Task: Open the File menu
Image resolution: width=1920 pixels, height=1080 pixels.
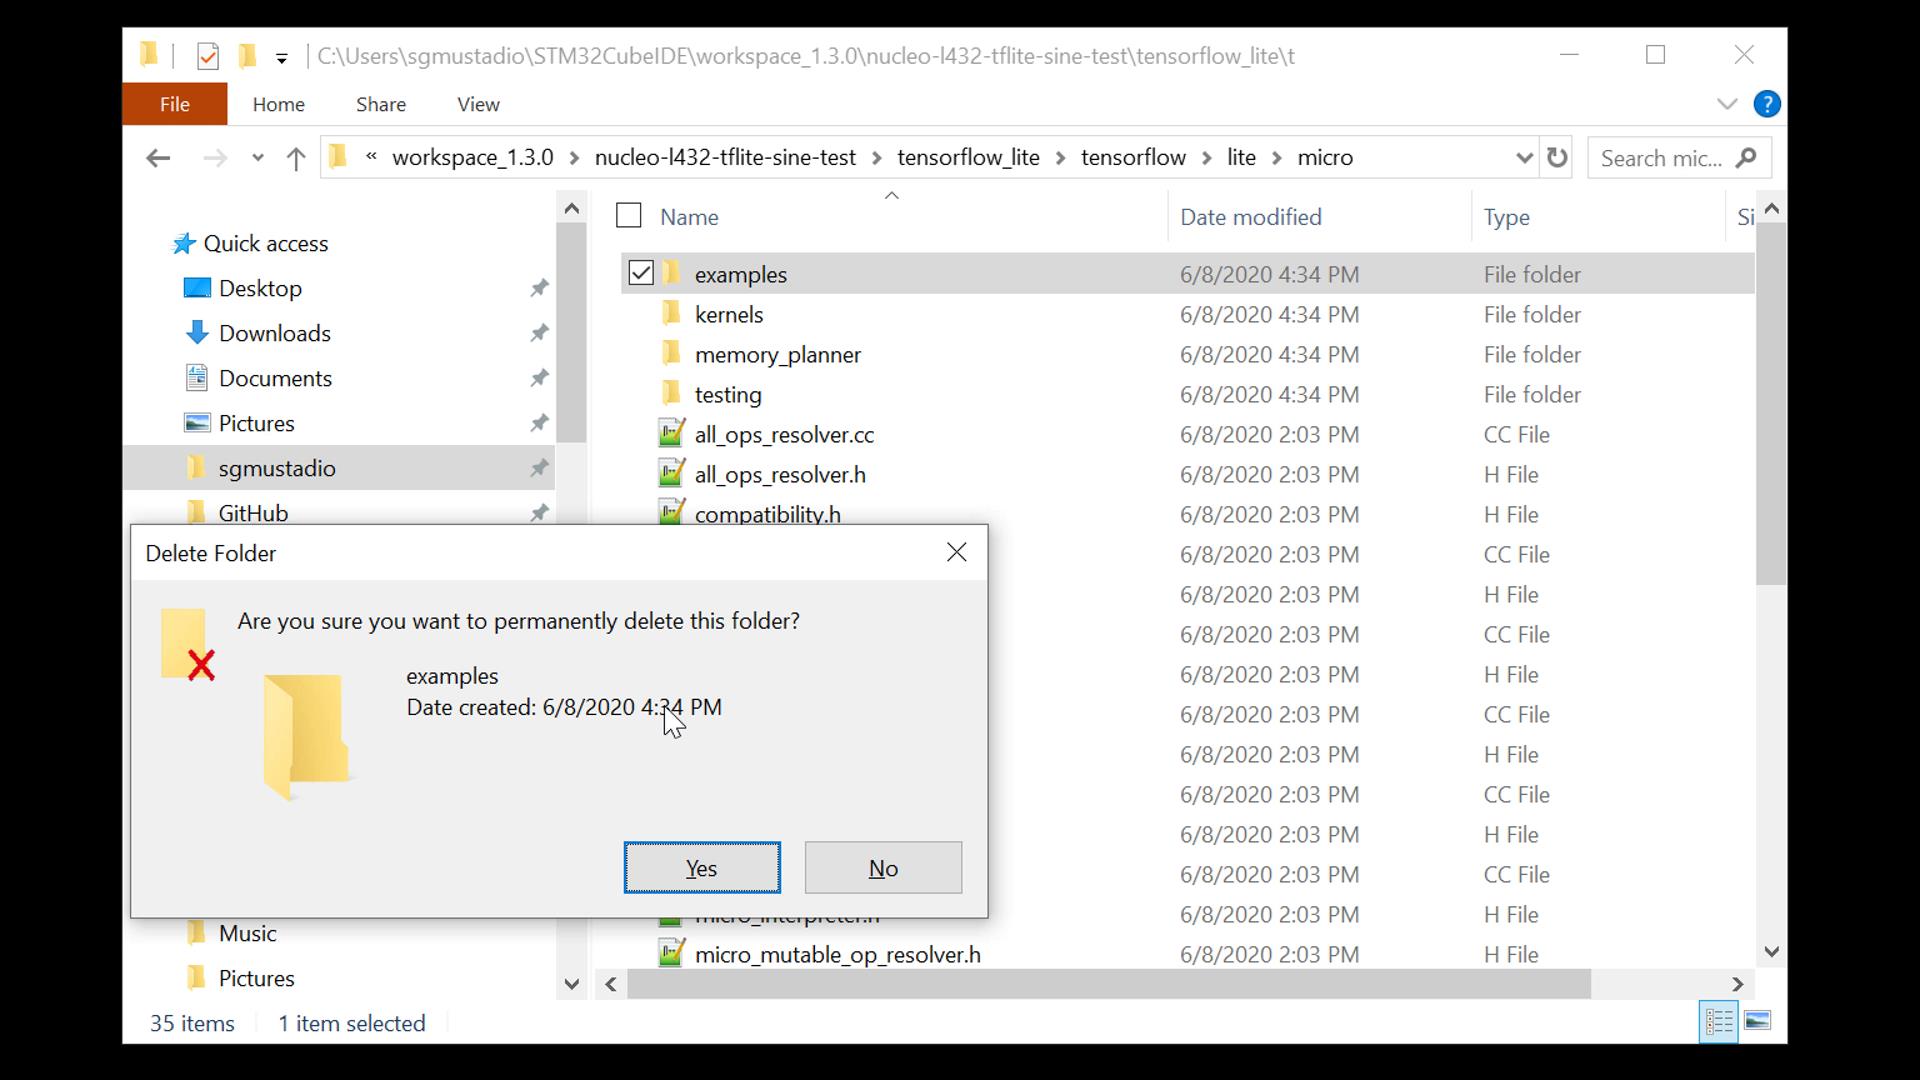Action: coord(174,104)
